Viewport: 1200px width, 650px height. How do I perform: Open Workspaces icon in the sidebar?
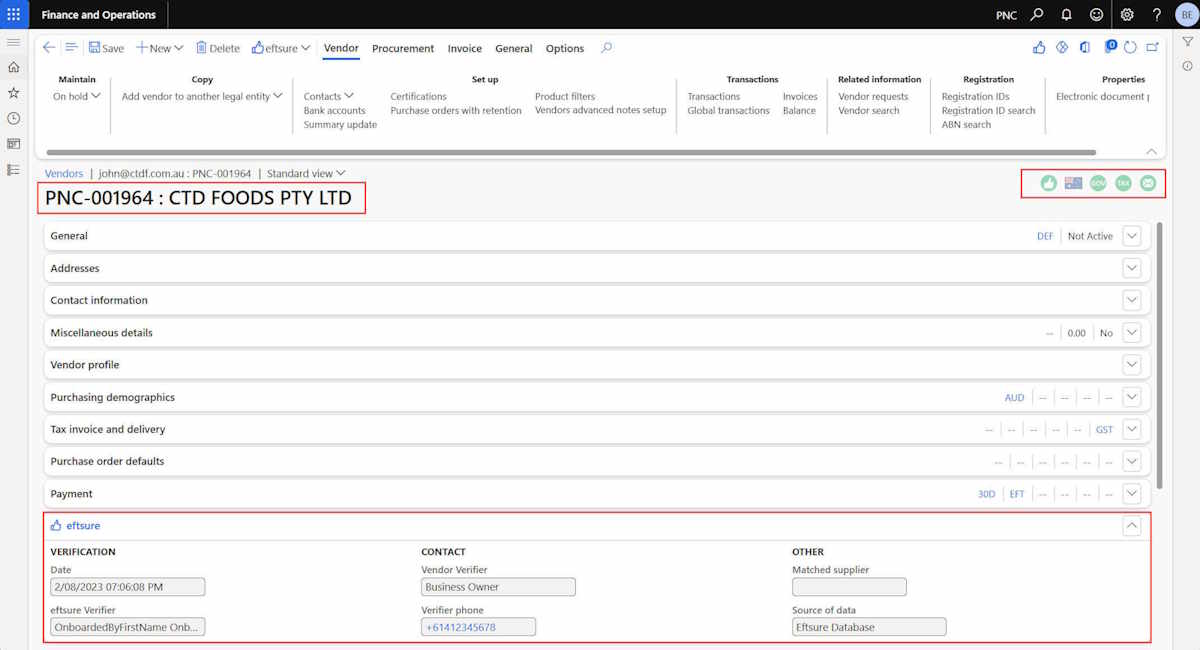click(x=13, y=144)
